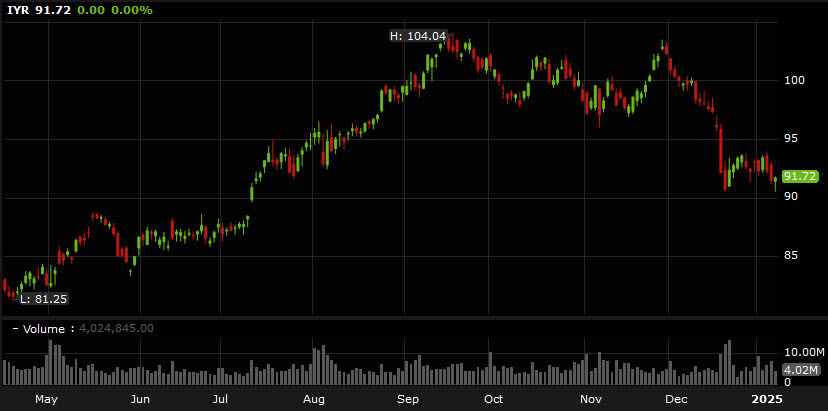Click the L: 81.25 low label
This screenshot has height=411, width=828.
point(43,299)
